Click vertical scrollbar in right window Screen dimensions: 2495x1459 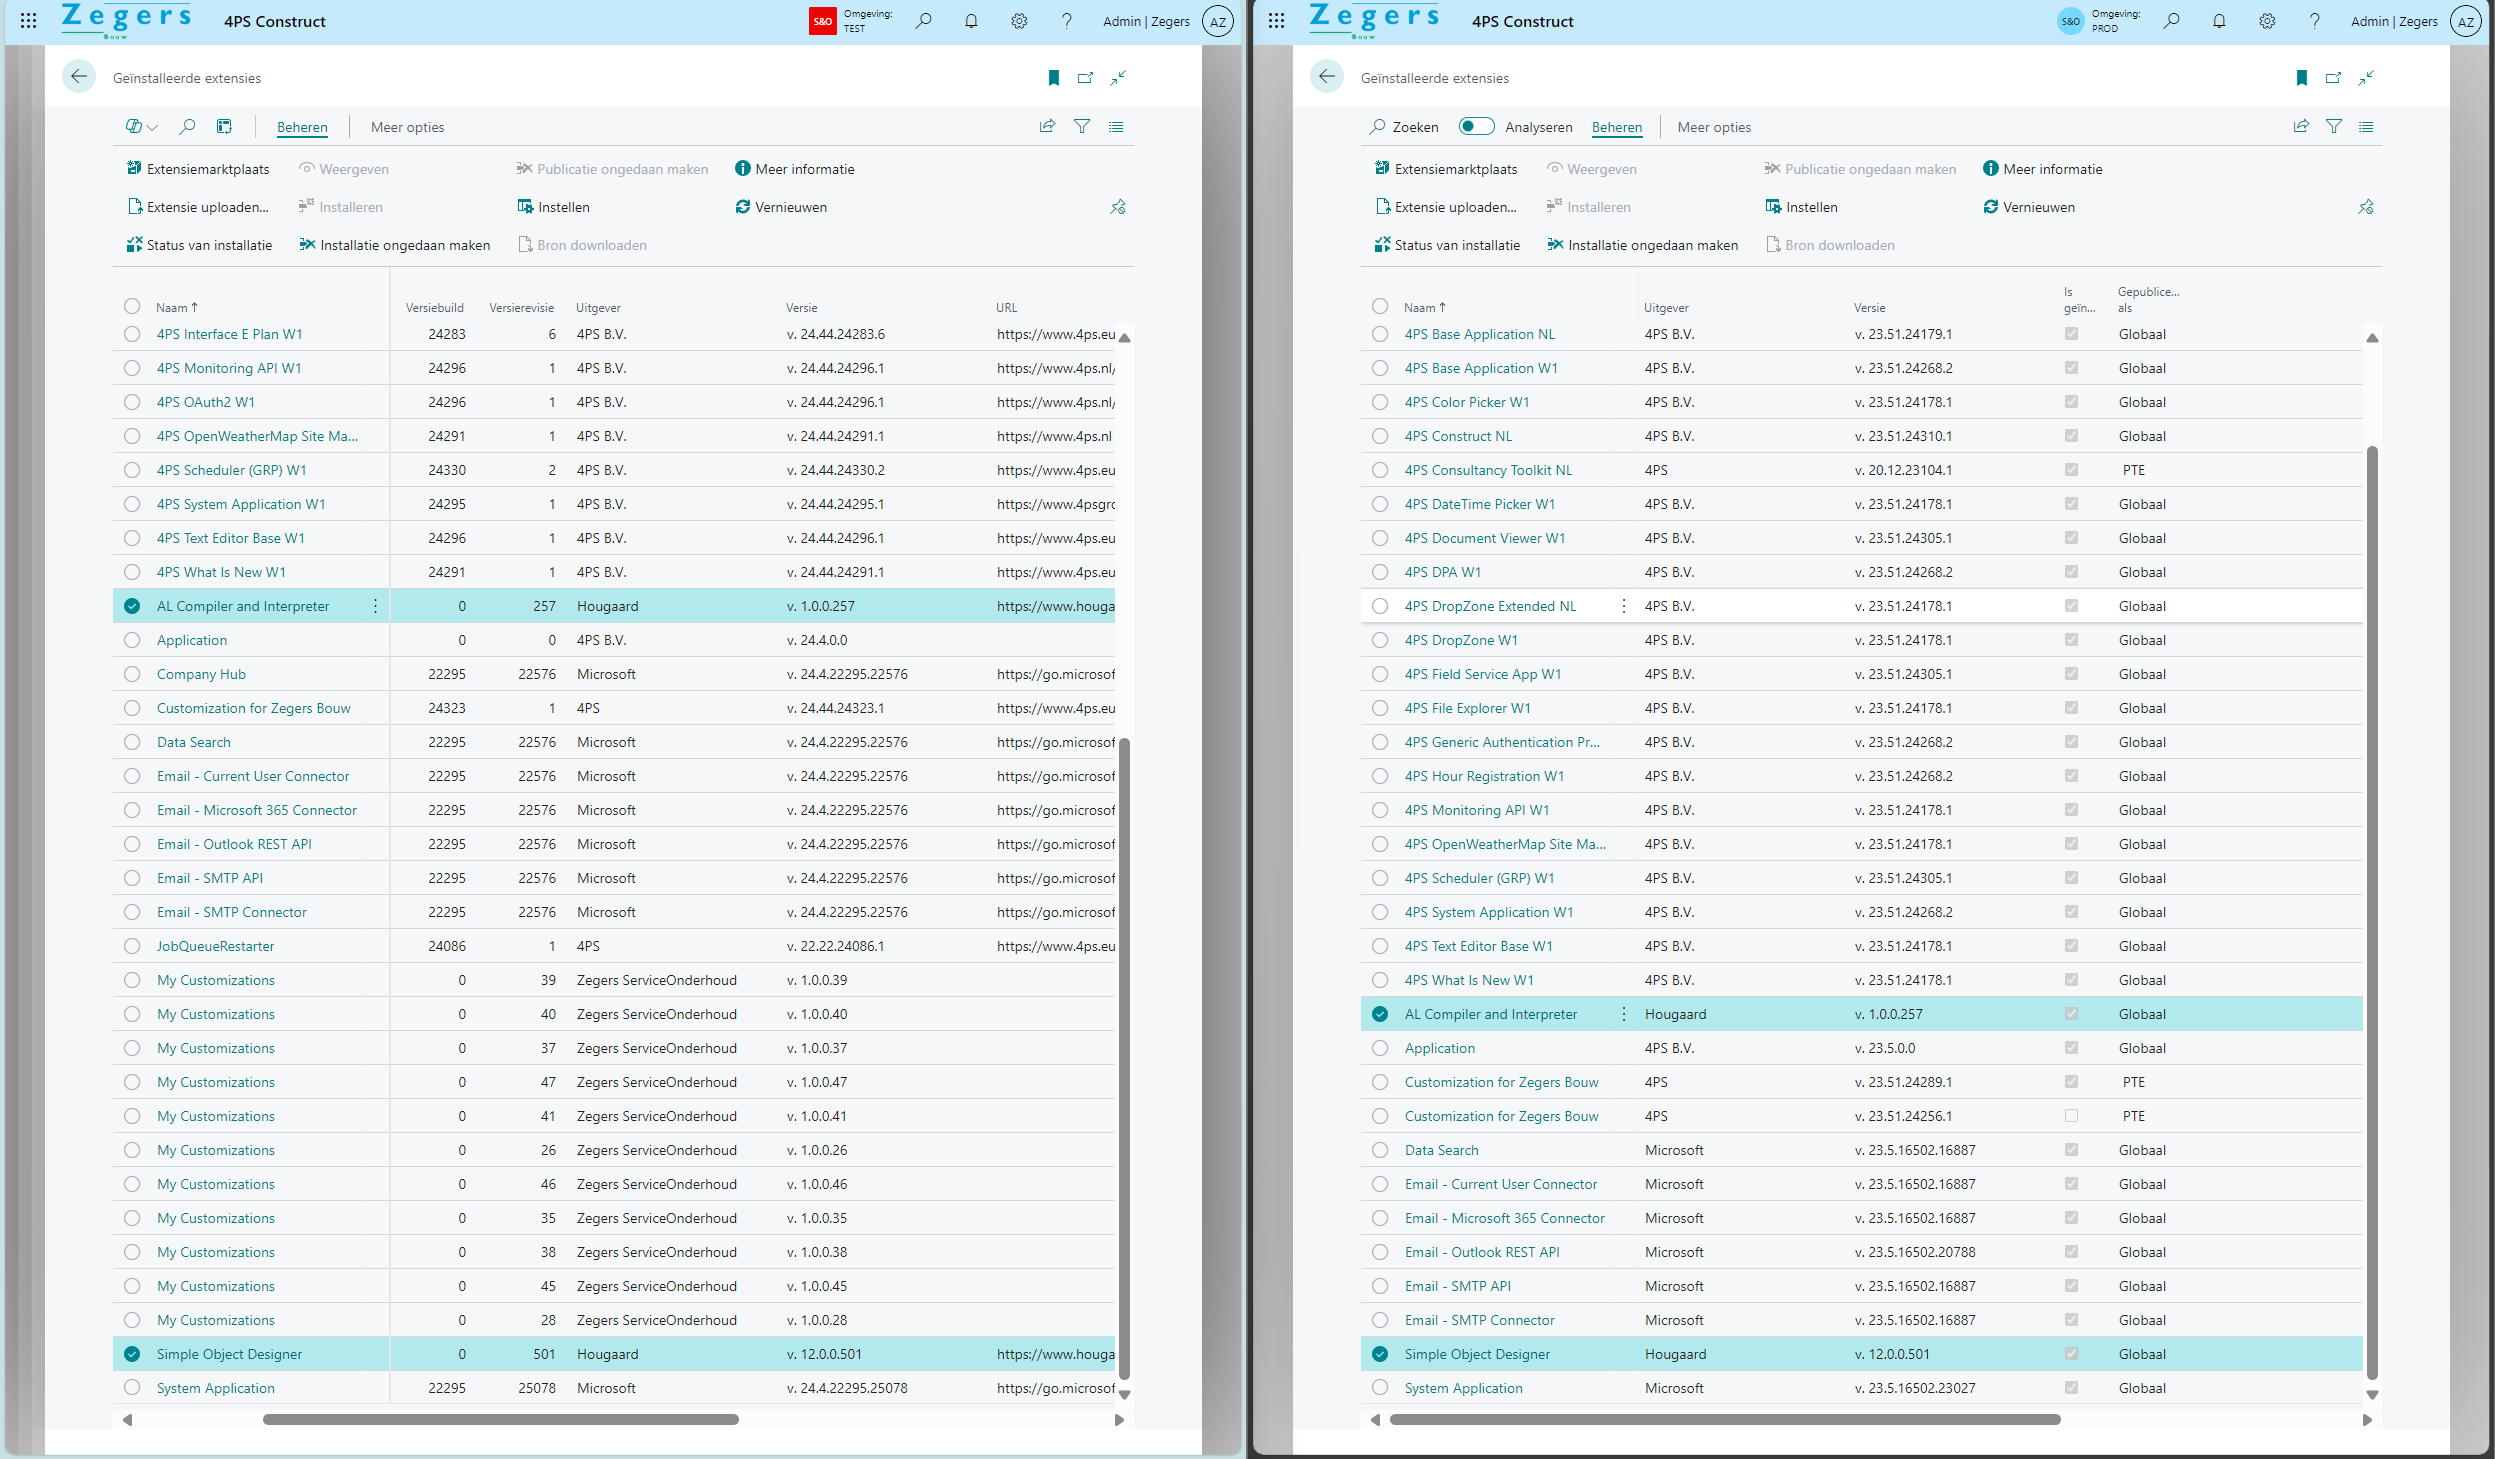click(2372, 912)
